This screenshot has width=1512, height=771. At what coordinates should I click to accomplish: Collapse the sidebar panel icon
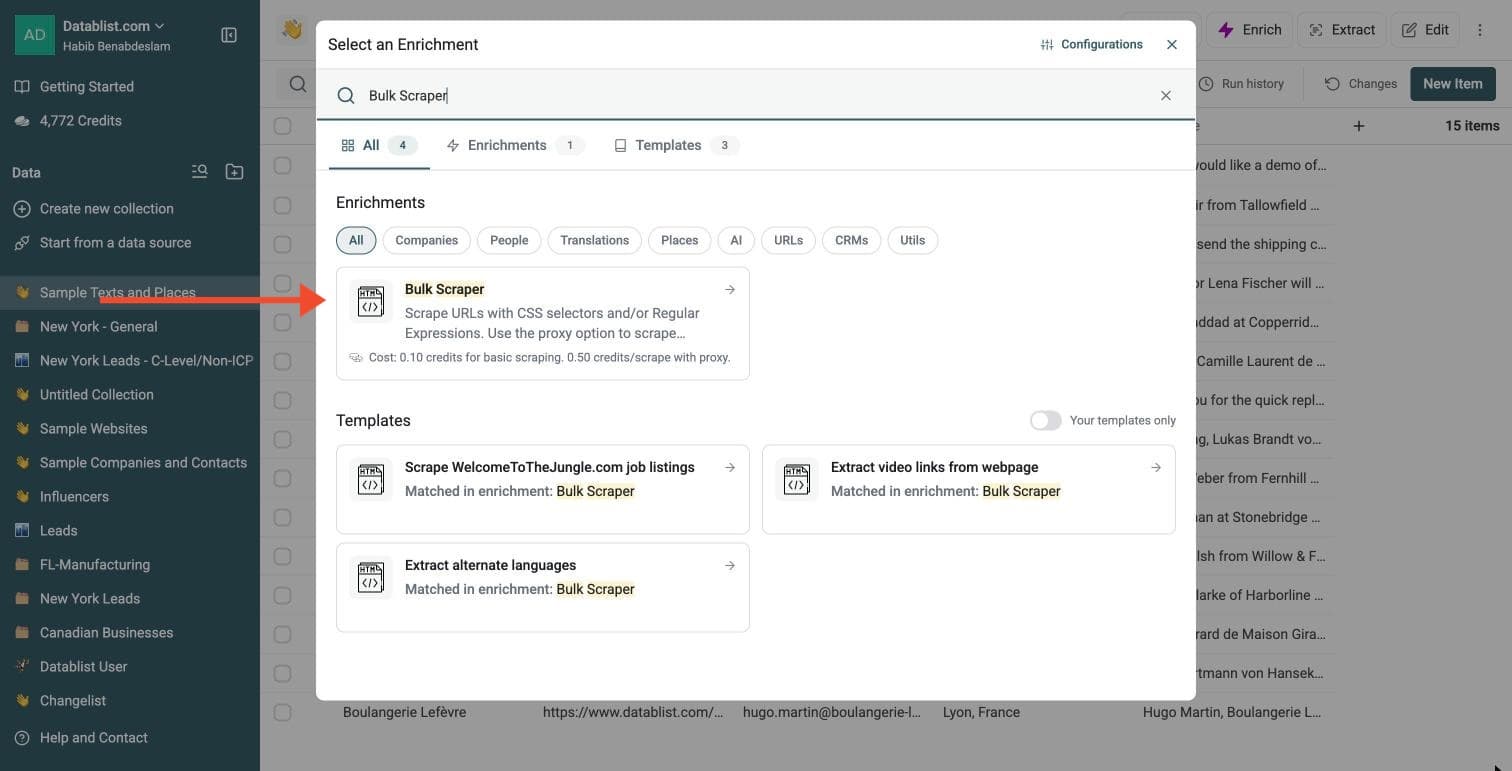(229, 35)
